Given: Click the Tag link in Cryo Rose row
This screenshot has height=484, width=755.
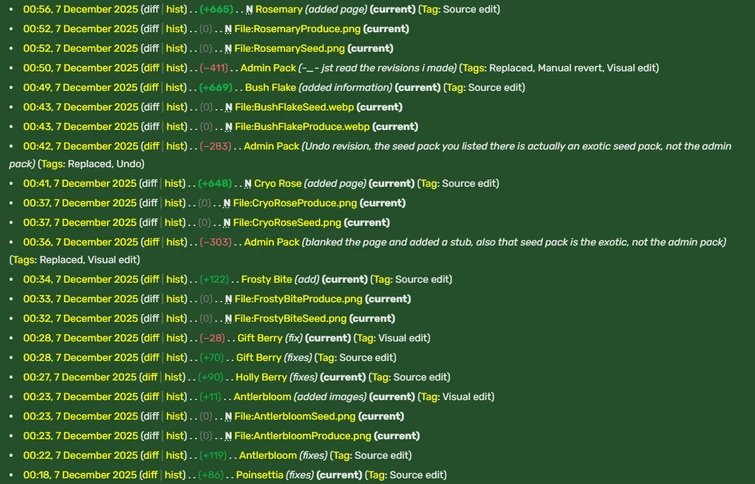Looking at the screenshot, I should pyautogui.click(x=429, y=183).
